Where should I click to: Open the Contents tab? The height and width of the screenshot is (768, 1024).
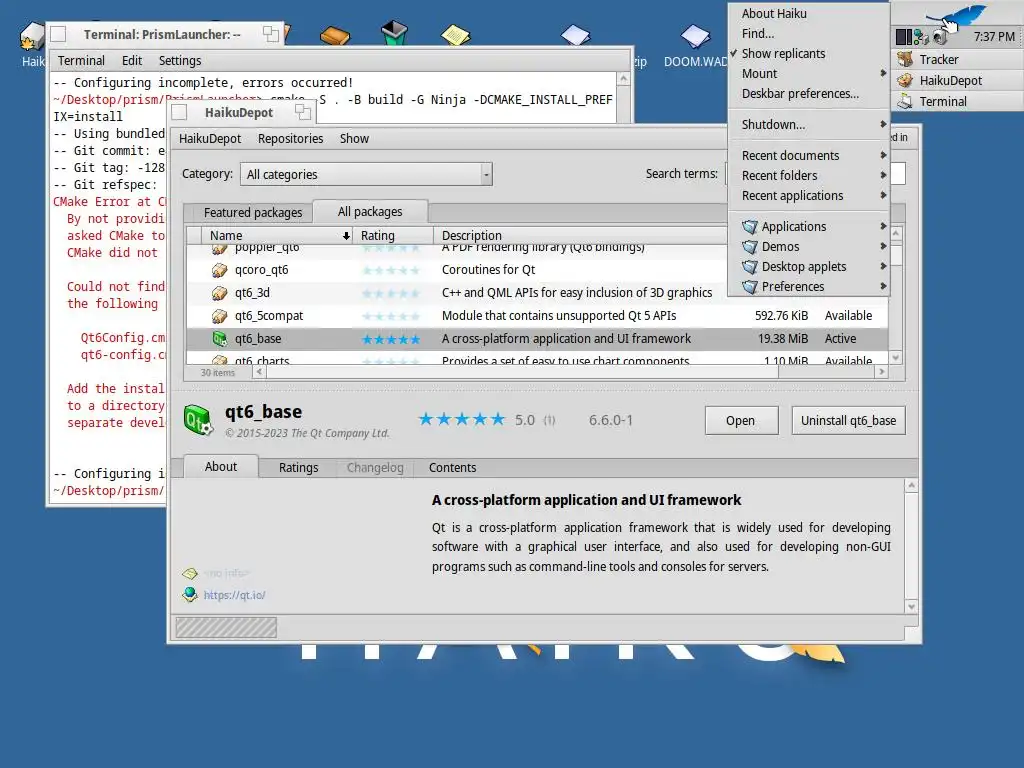[453, 468]
